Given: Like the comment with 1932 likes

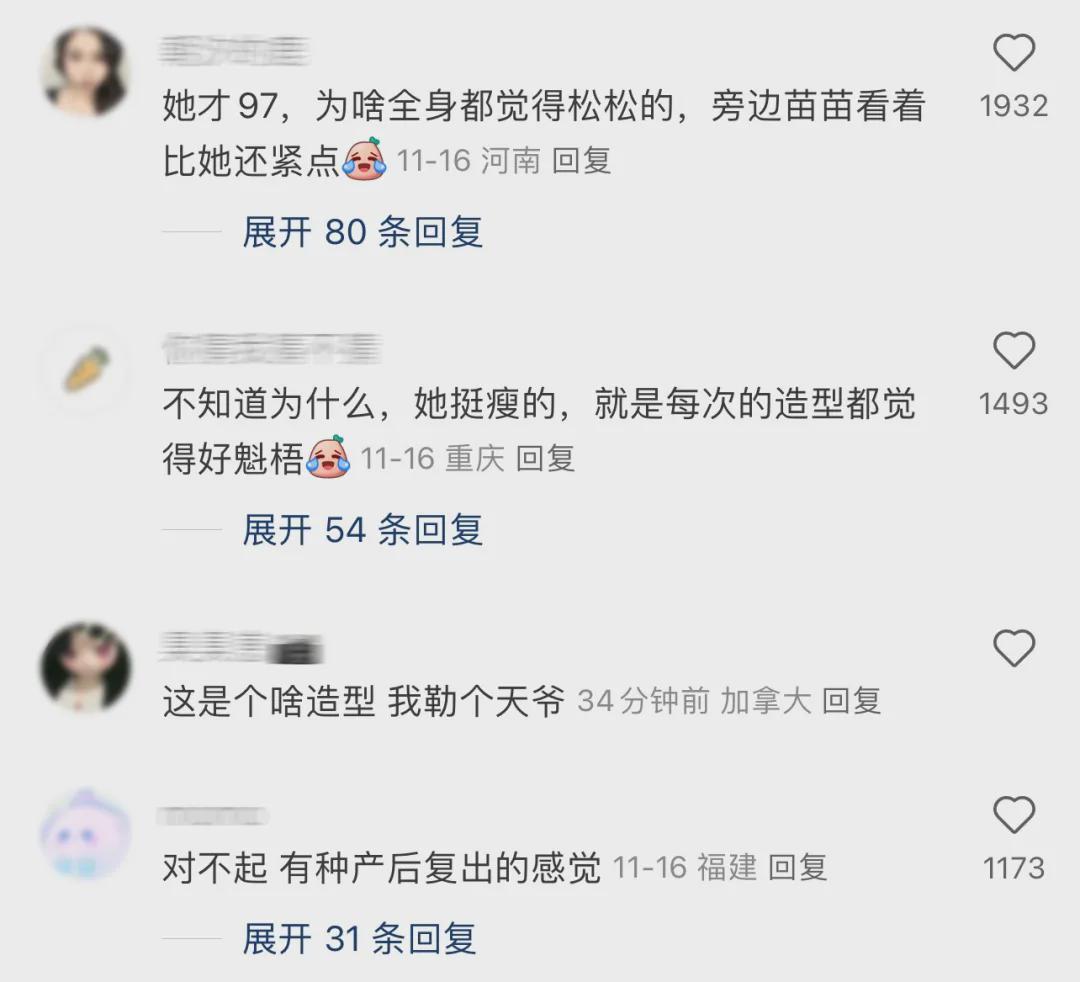Looking at the screenshot, I should coord(1014,52).
